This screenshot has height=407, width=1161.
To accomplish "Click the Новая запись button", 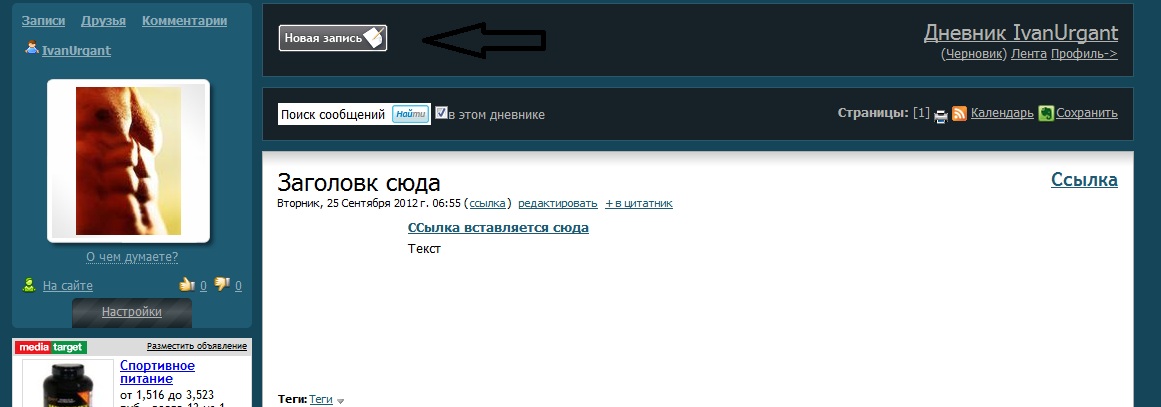I will point(333,38).
